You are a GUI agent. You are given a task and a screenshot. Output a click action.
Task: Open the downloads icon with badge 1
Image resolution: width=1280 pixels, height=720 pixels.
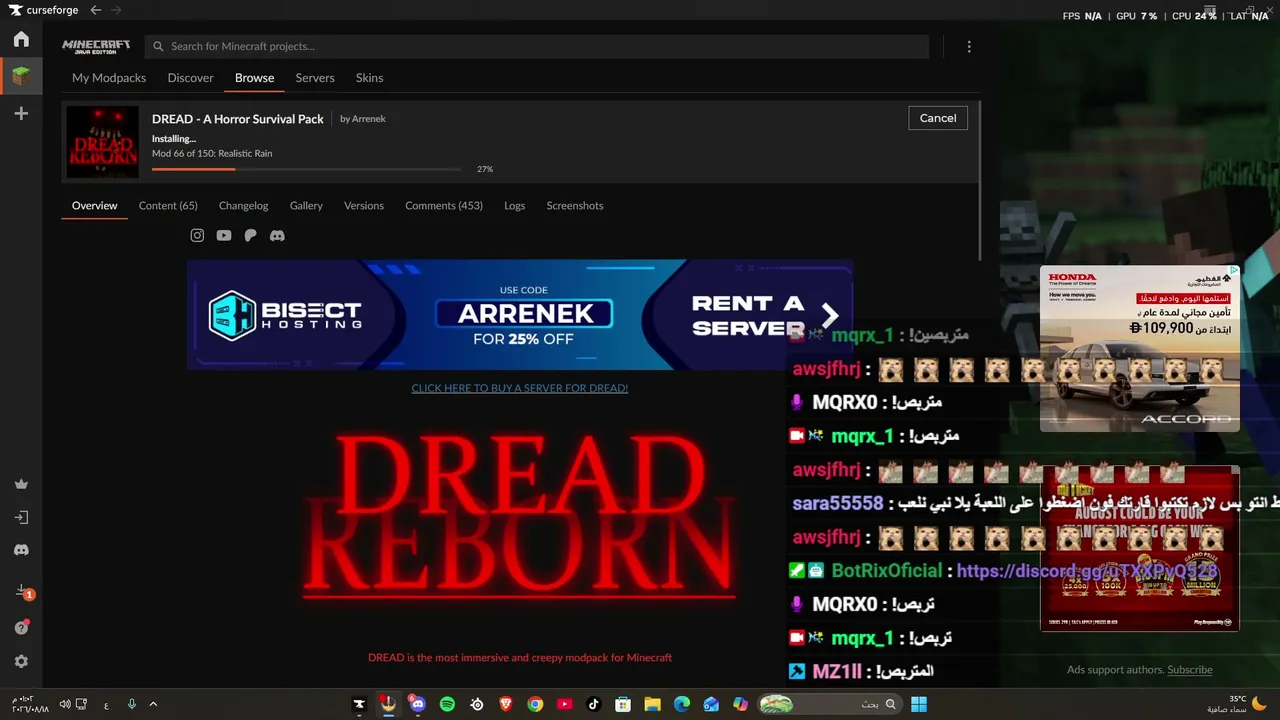23,591
